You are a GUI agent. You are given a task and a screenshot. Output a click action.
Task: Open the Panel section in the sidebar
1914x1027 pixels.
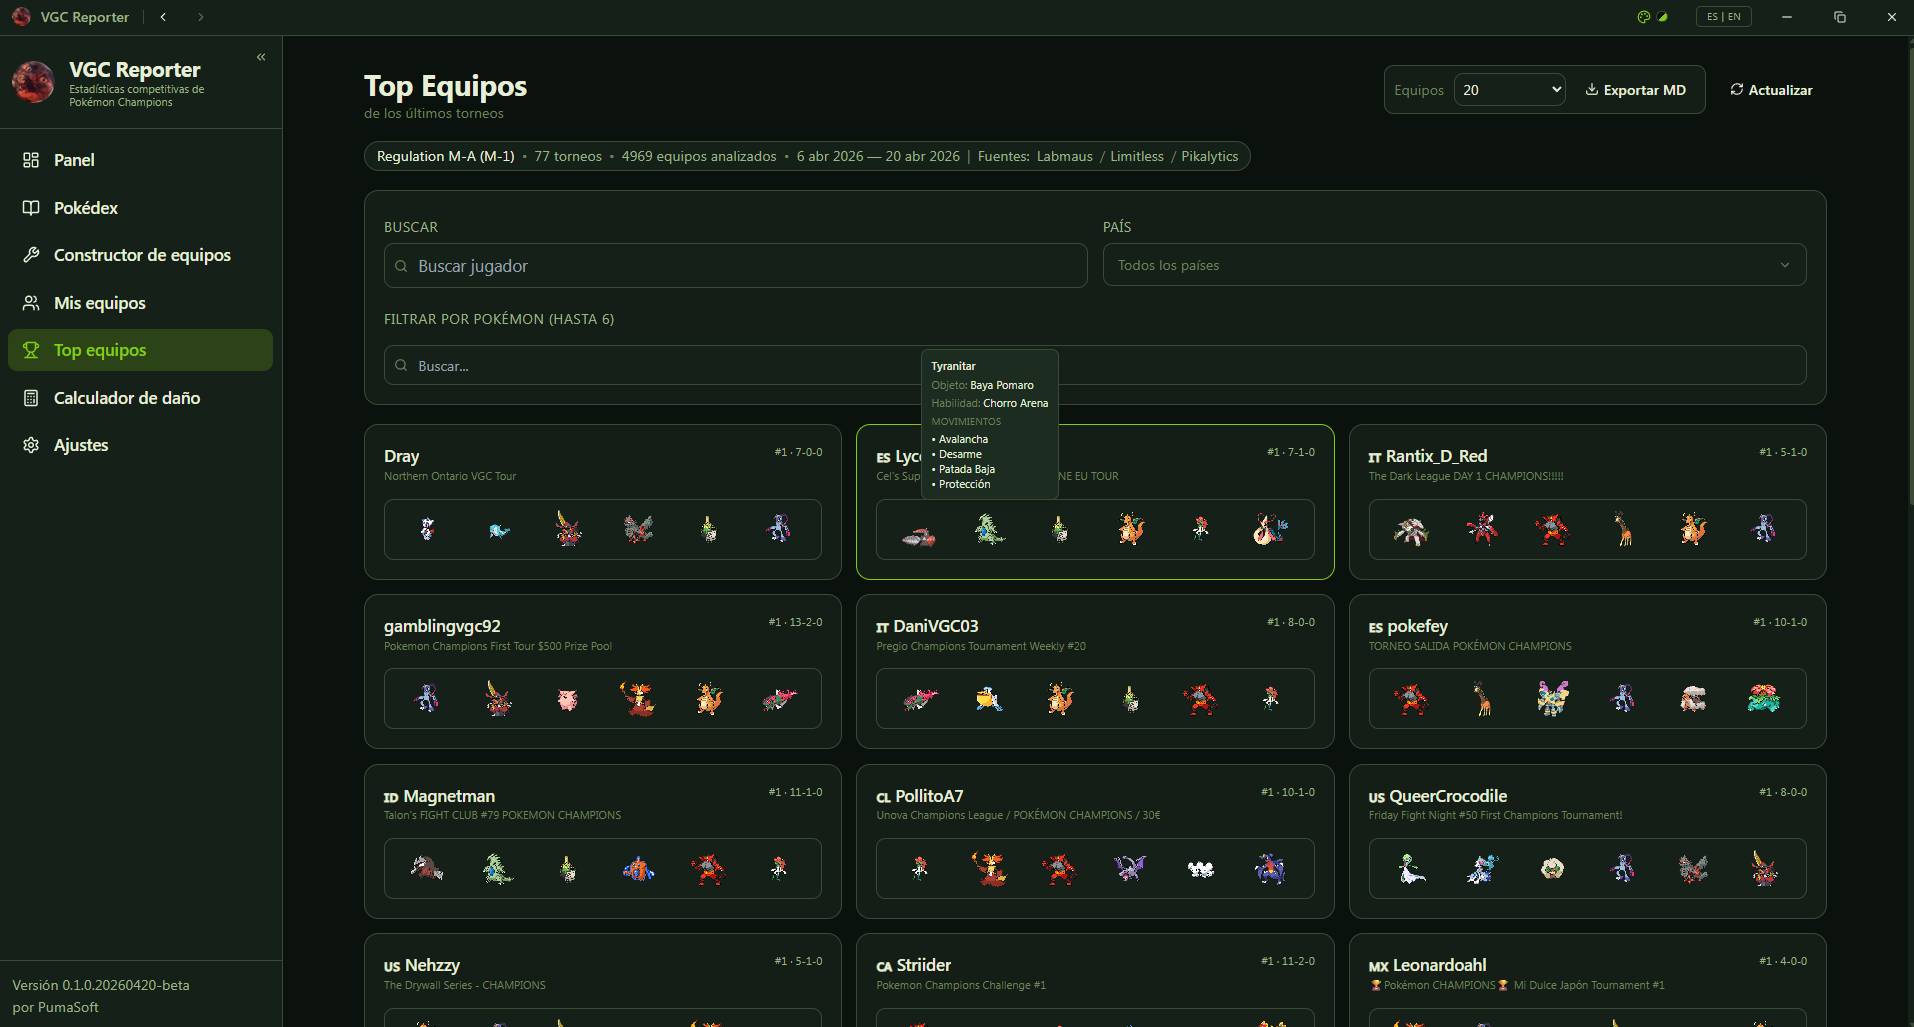(x=140, y=160)
